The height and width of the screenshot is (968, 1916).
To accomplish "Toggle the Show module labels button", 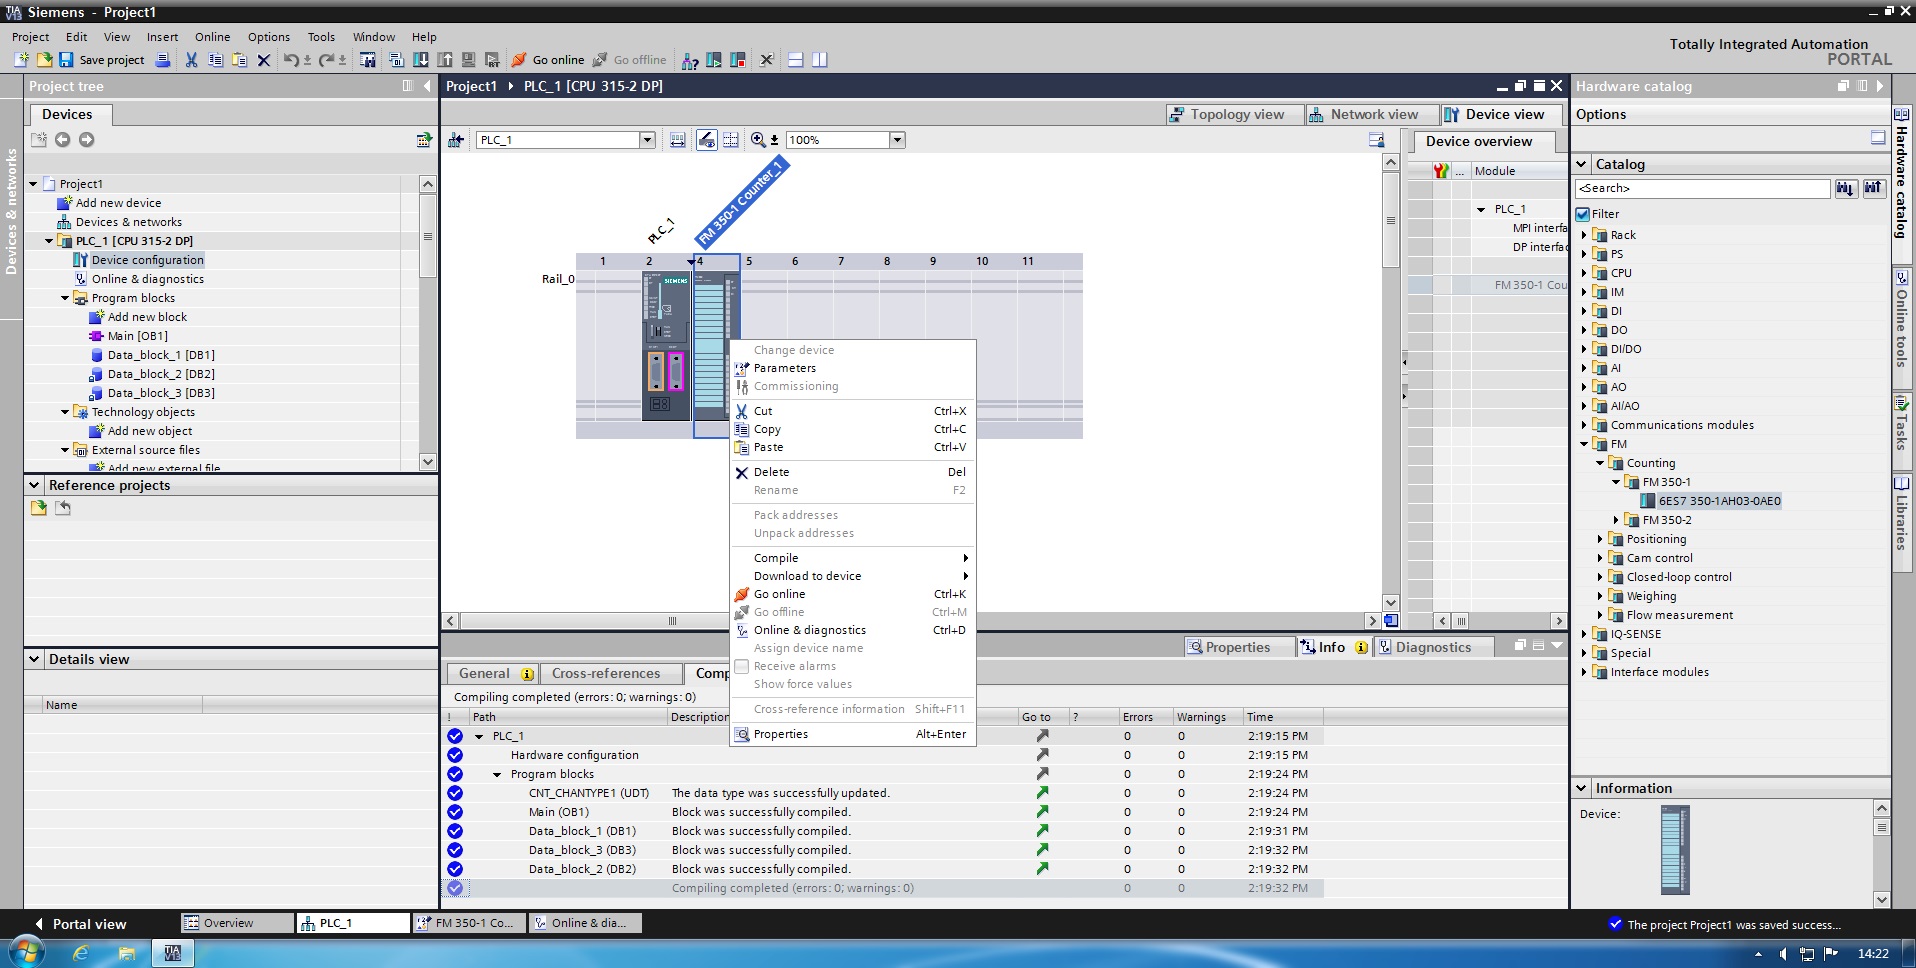I will (706, 140).
